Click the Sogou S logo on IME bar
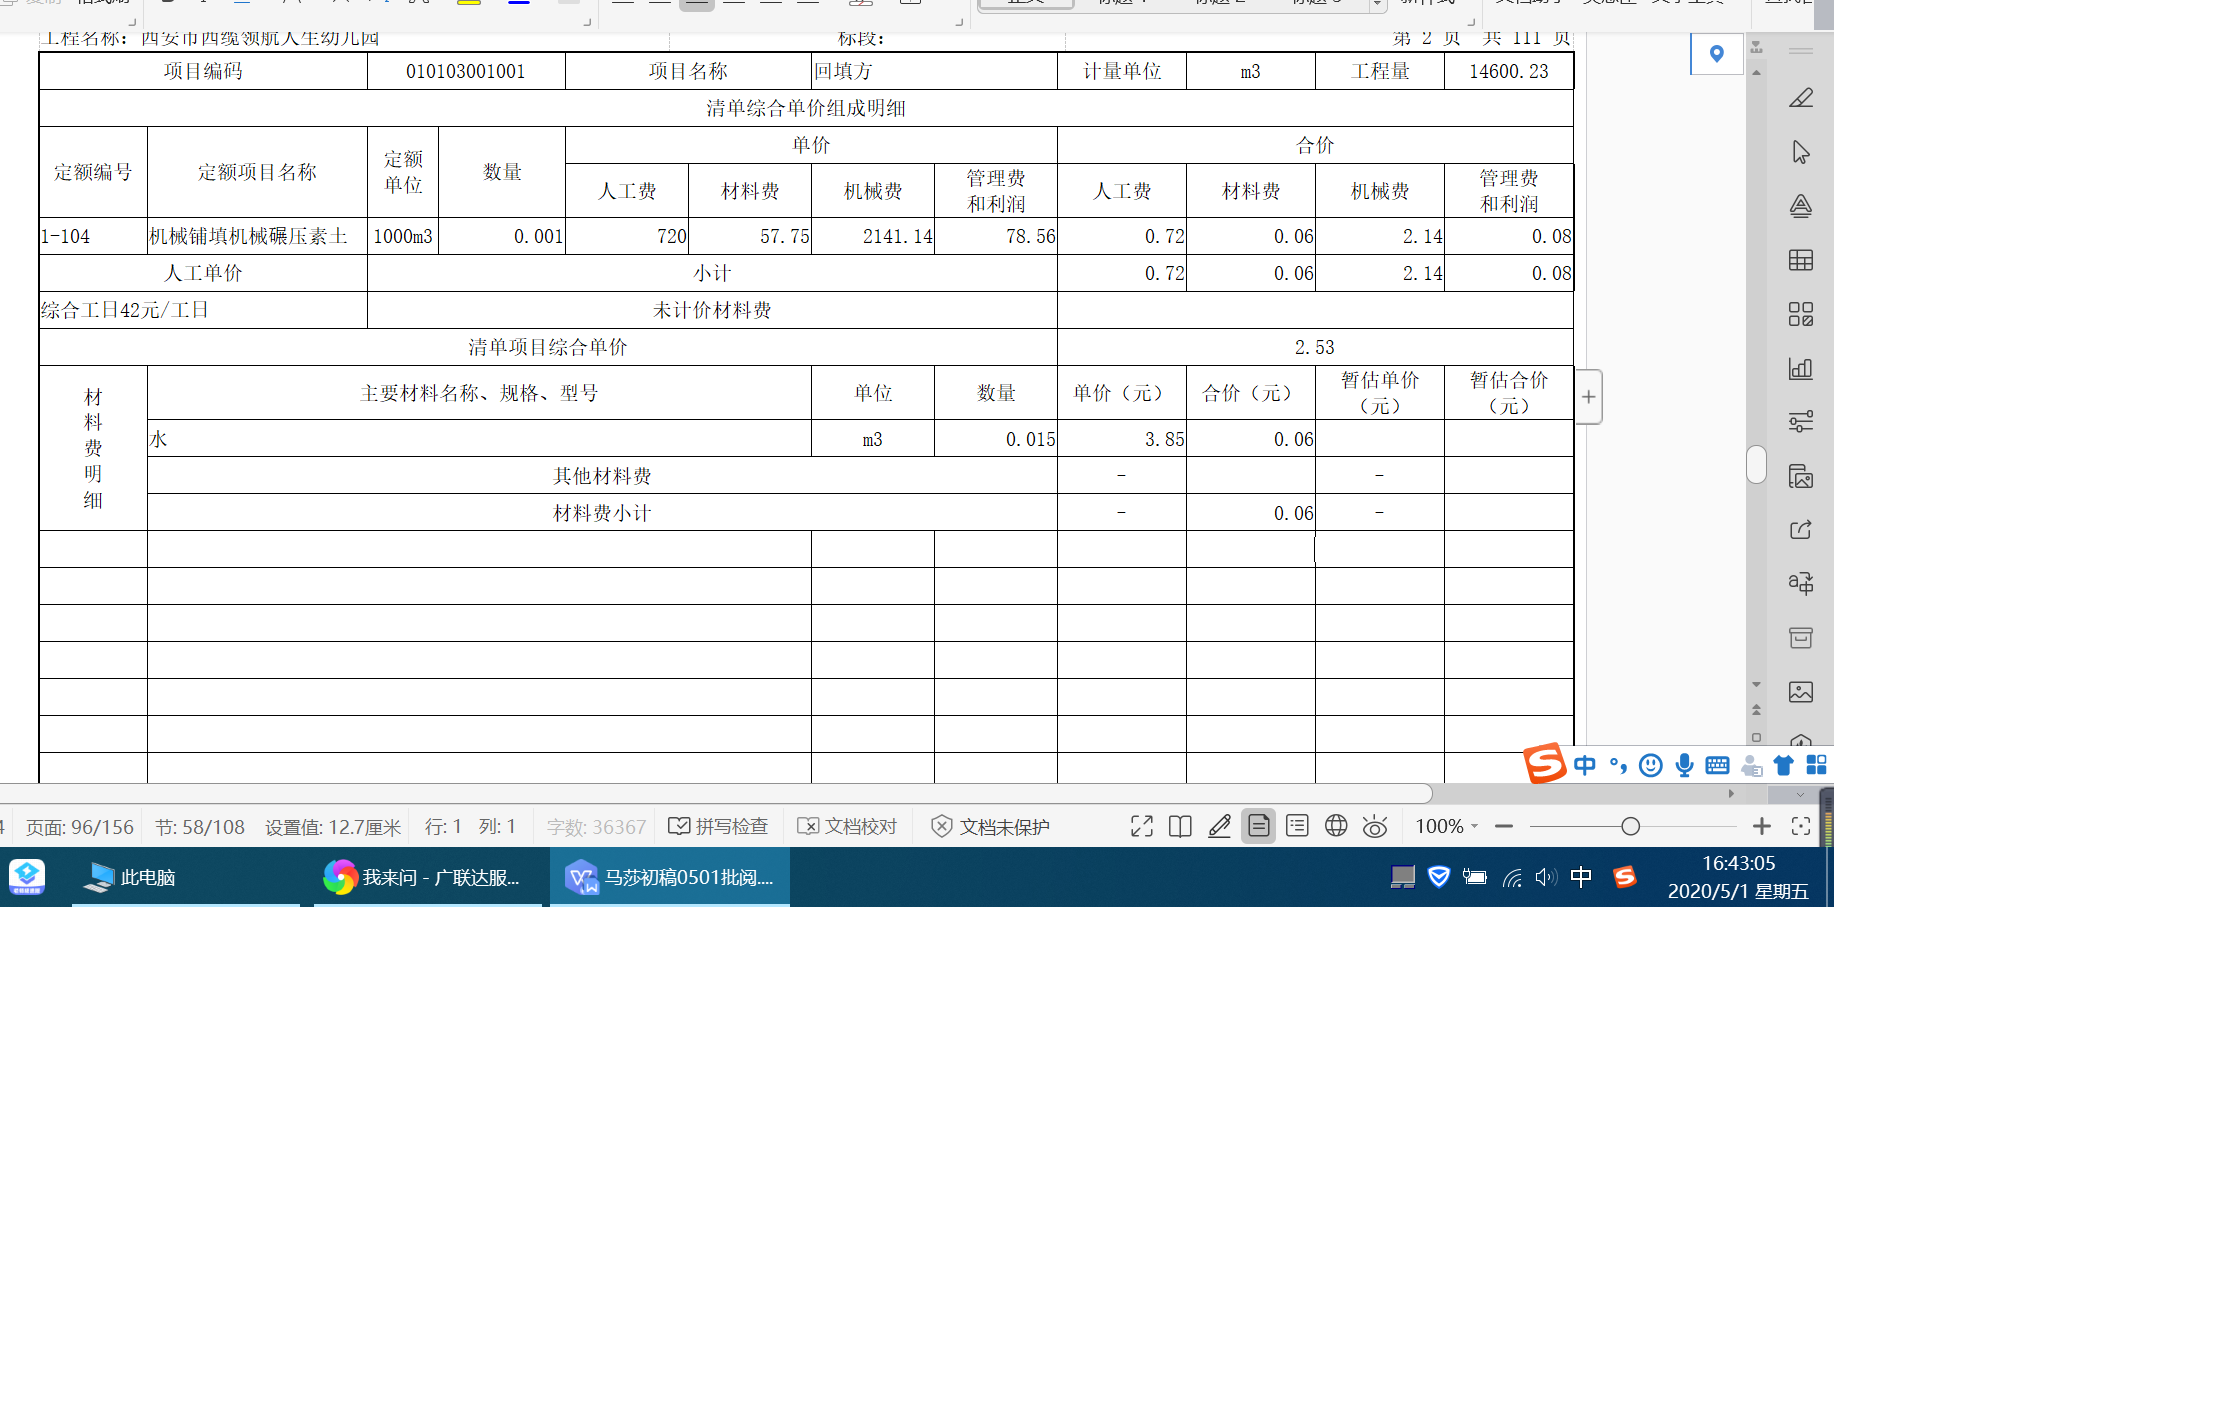2224x1412 pixels. coord(1544,764)
